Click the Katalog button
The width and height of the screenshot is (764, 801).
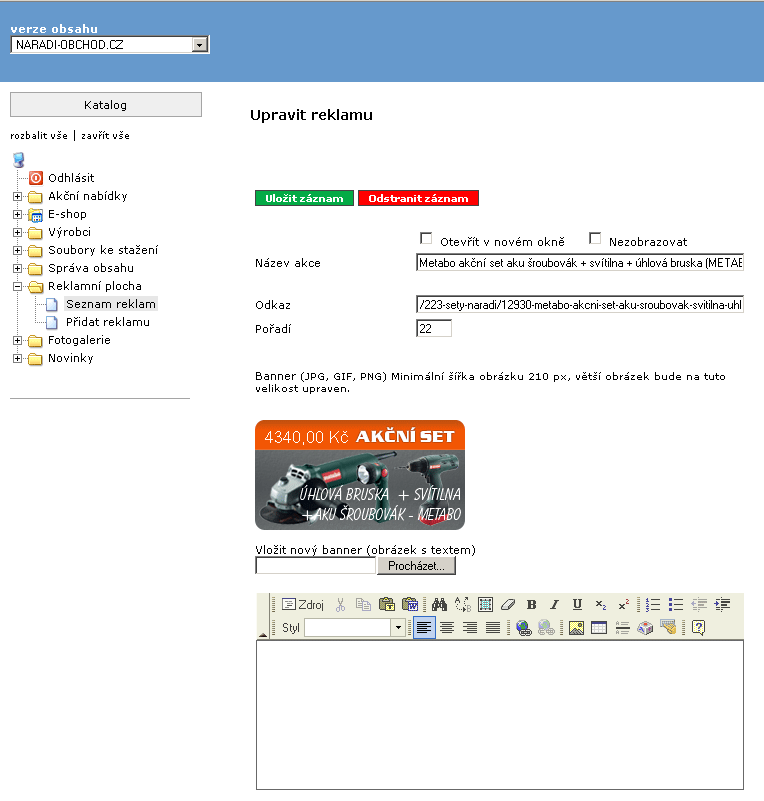106,105
